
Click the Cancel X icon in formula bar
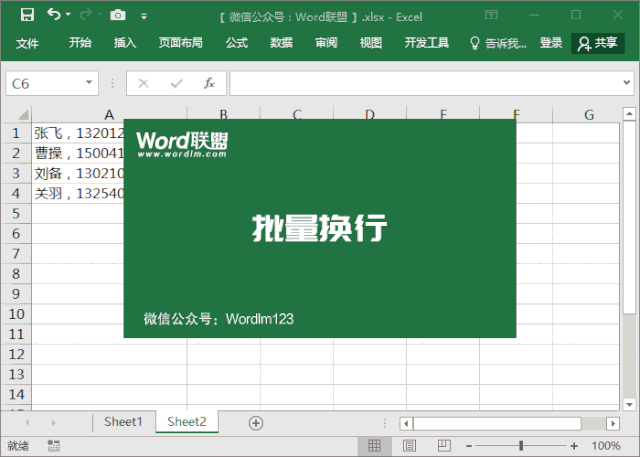coord(143,84)
